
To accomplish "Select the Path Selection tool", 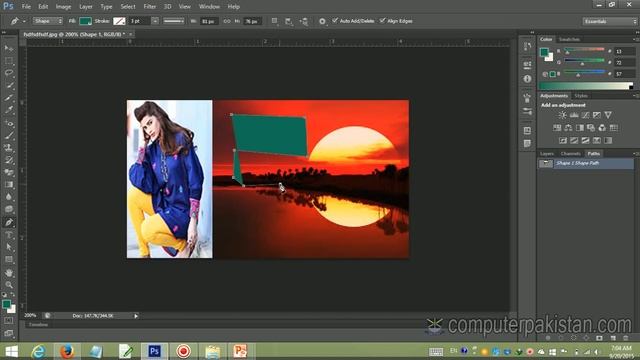I will [9, 247].
